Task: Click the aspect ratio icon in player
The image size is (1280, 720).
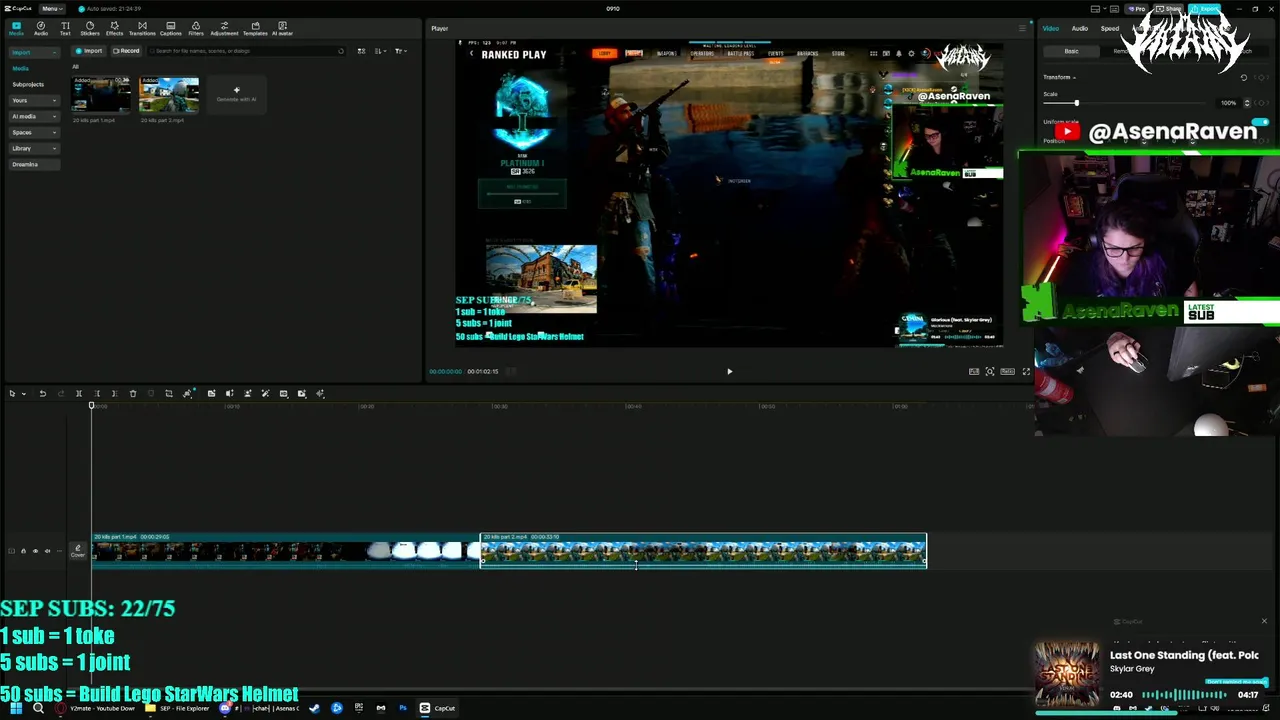Action: pos(1008,372)
